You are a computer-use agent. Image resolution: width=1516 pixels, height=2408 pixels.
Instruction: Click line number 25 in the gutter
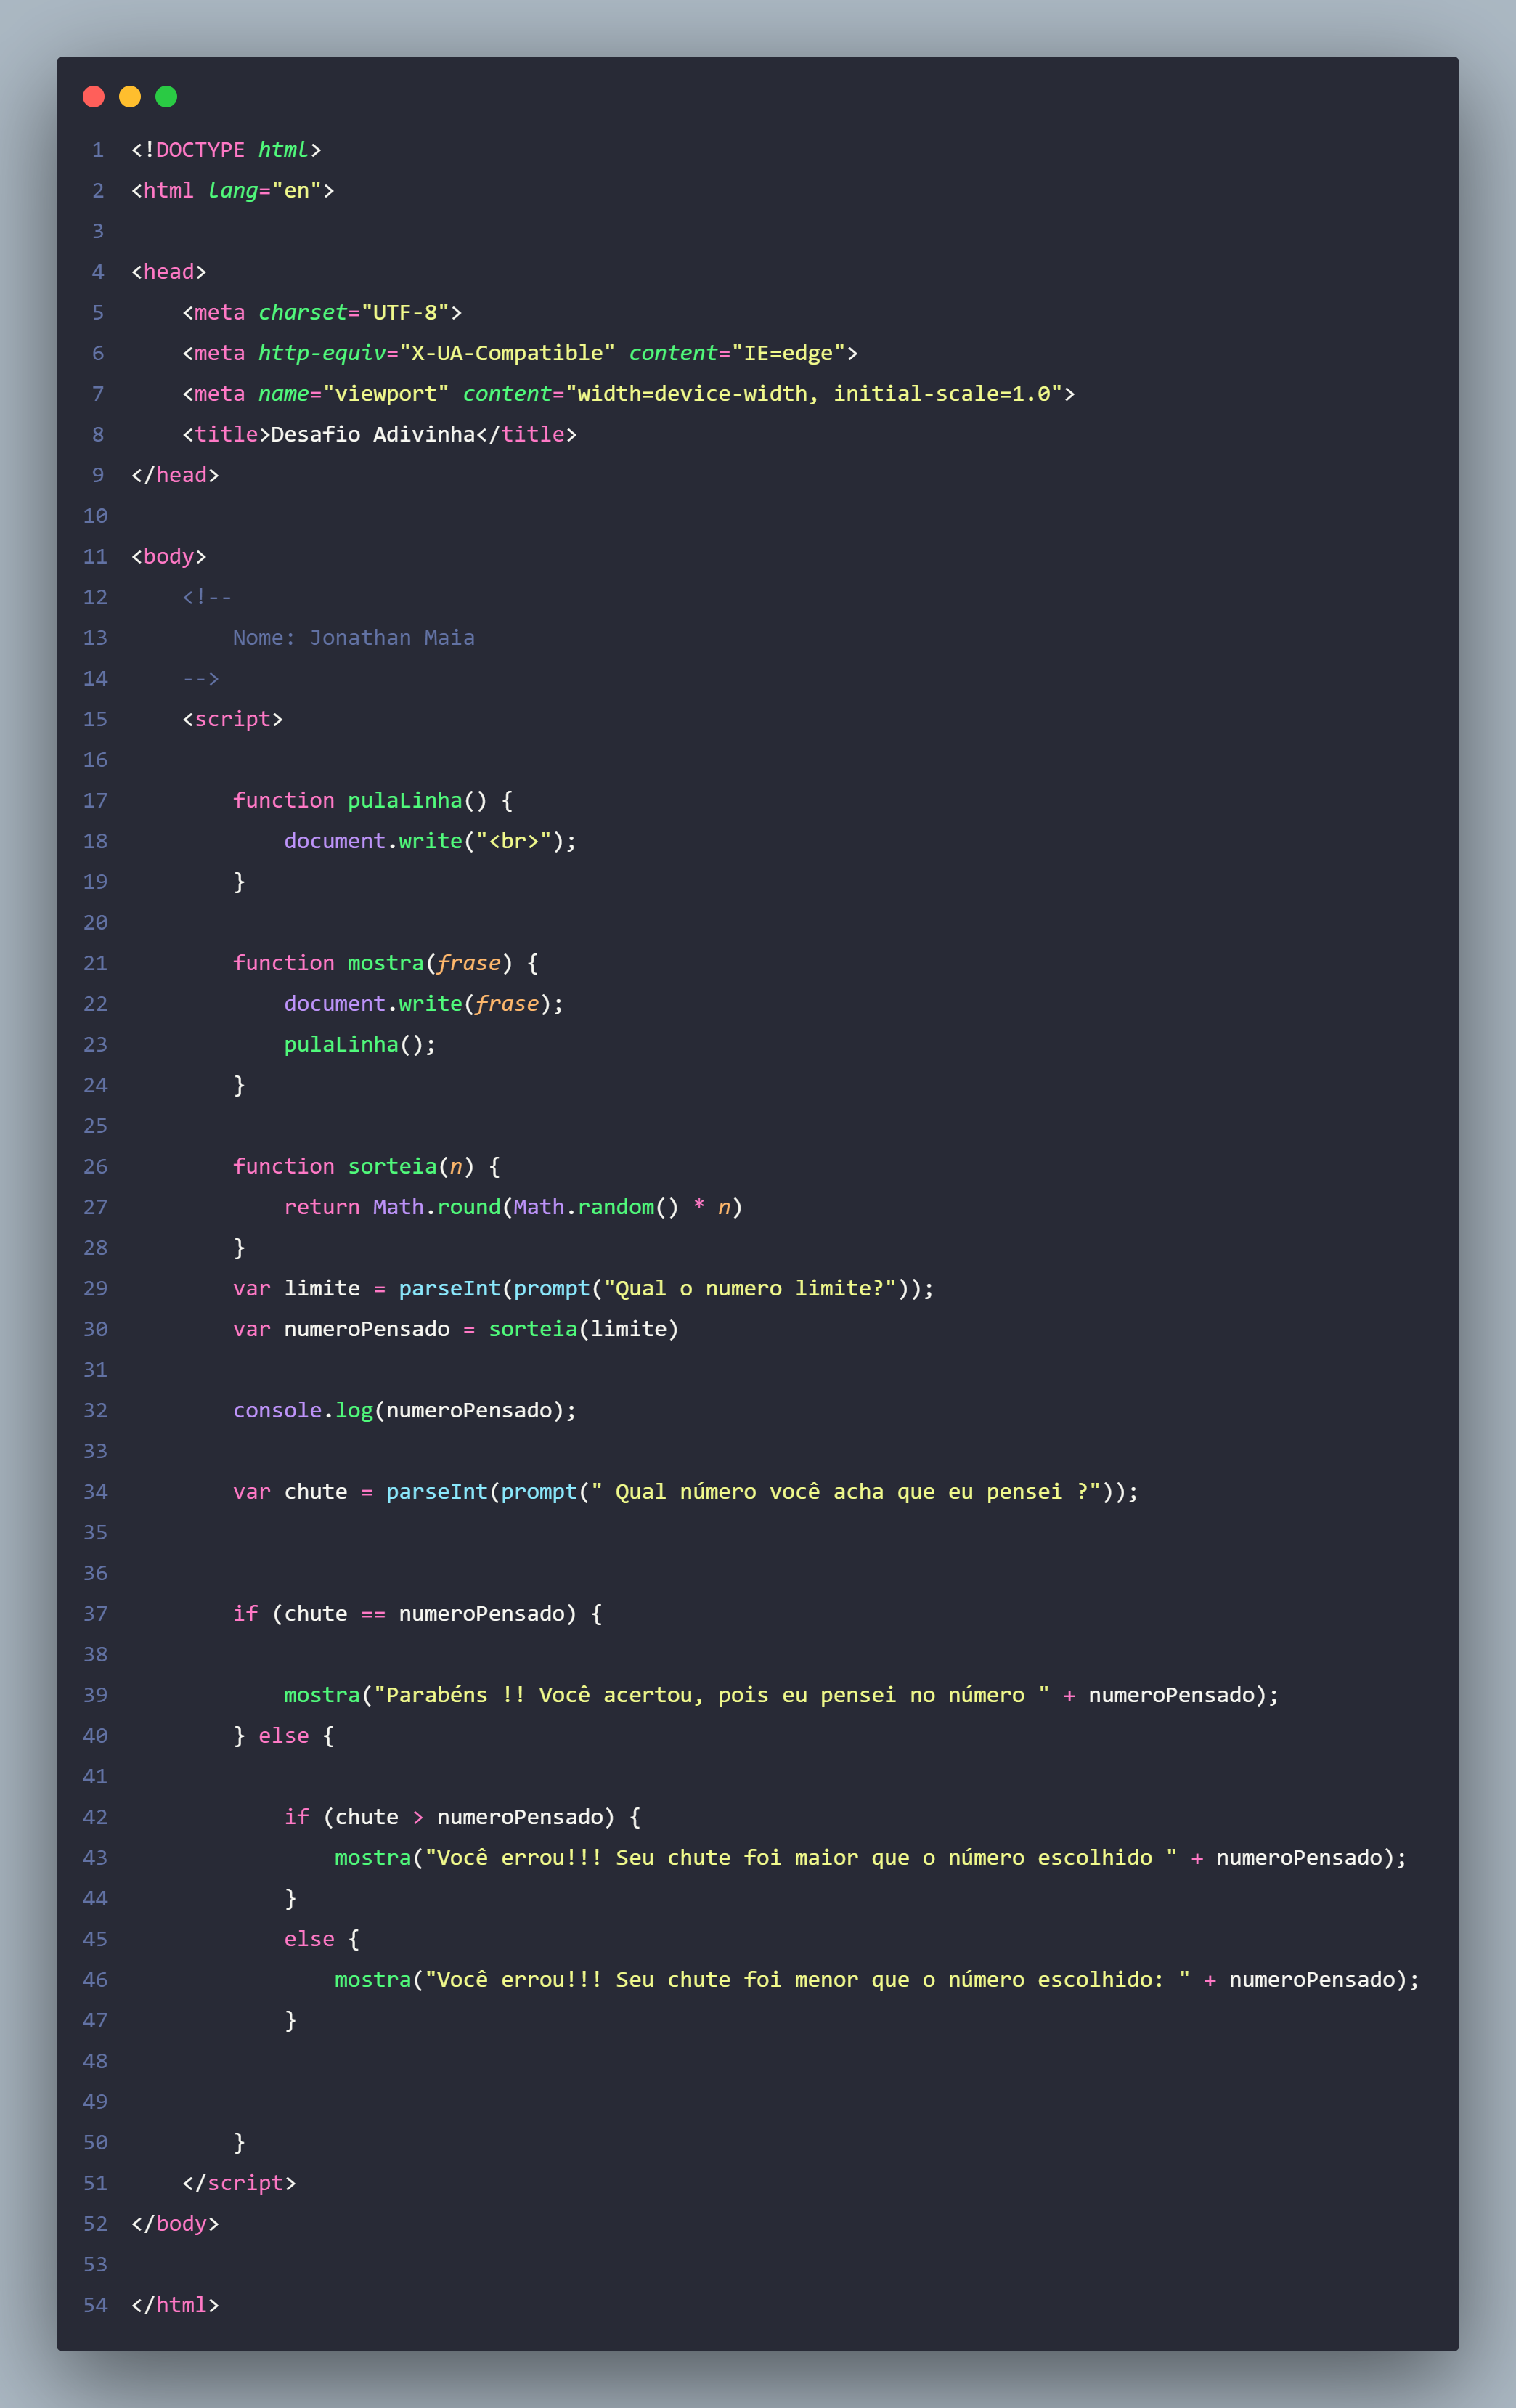point(95,1126)
